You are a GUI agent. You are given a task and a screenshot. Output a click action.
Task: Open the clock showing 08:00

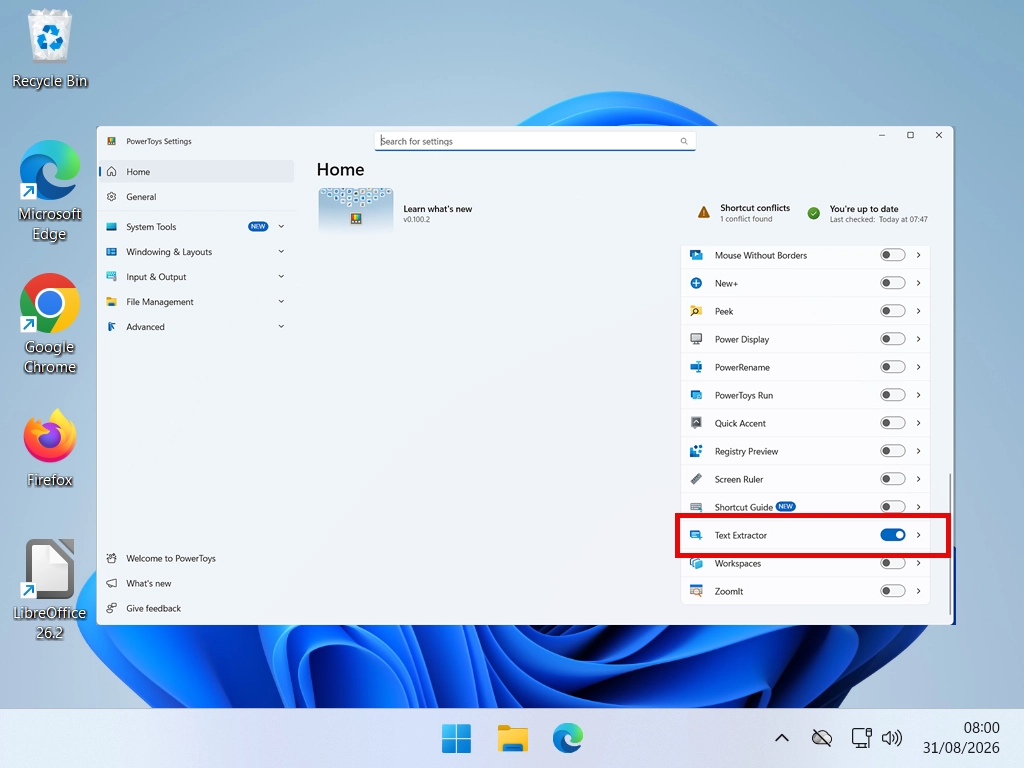tap(961, 738)
